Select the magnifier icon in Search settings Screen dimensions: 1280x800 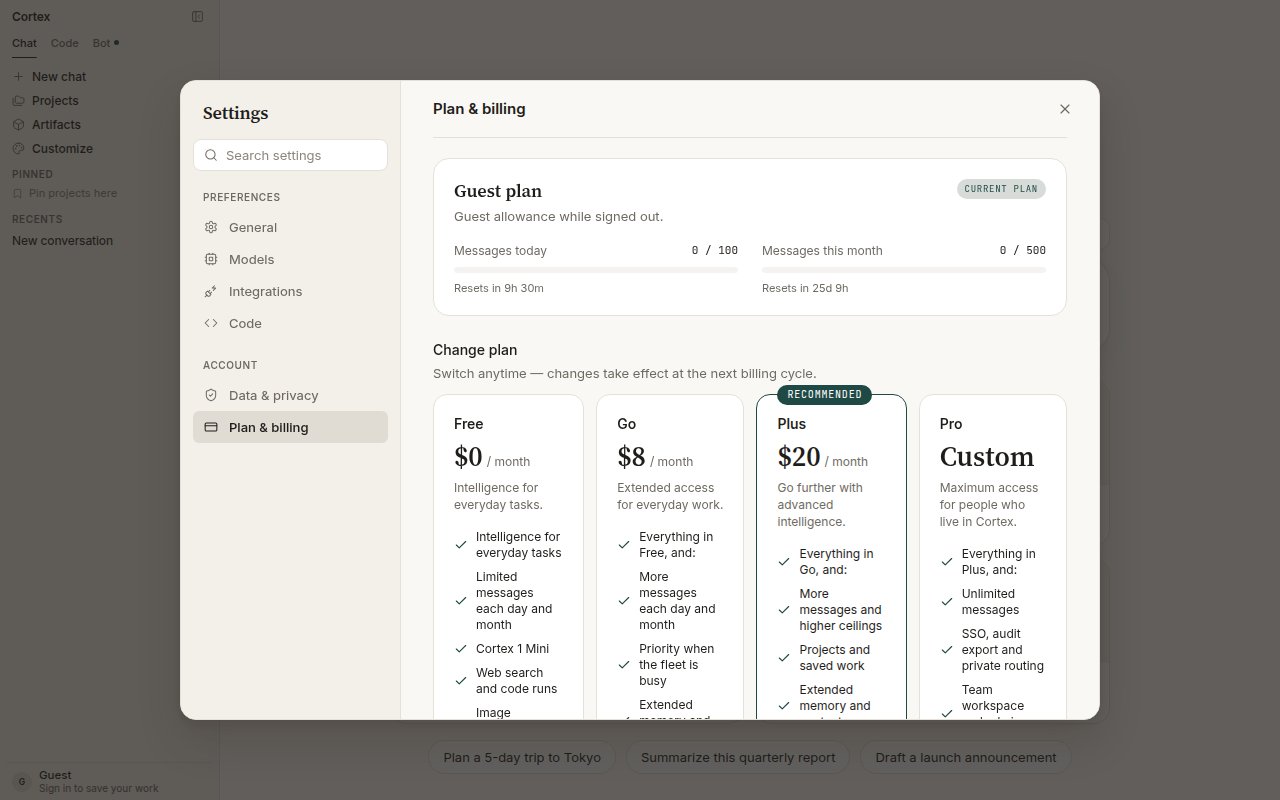[211, 155]
